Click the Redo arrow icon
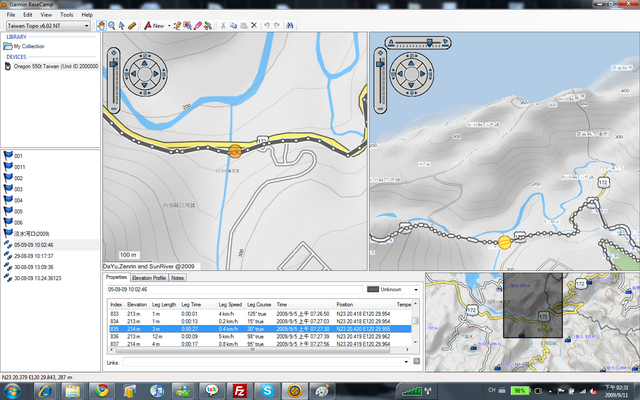This screenshot has width=640, height=400. tap(277, 25)
